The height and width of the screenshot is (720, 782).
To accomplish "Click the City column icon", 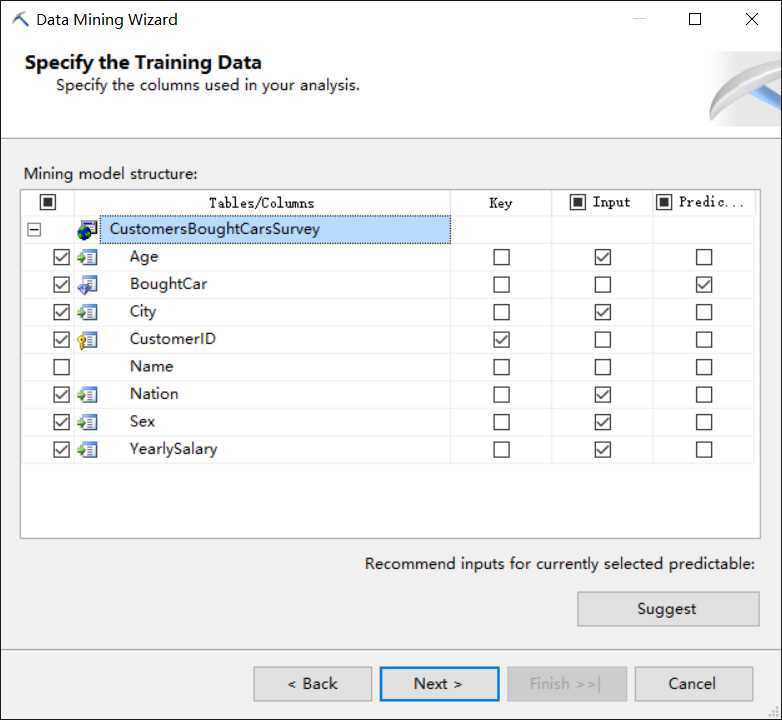I will (88, 312).
